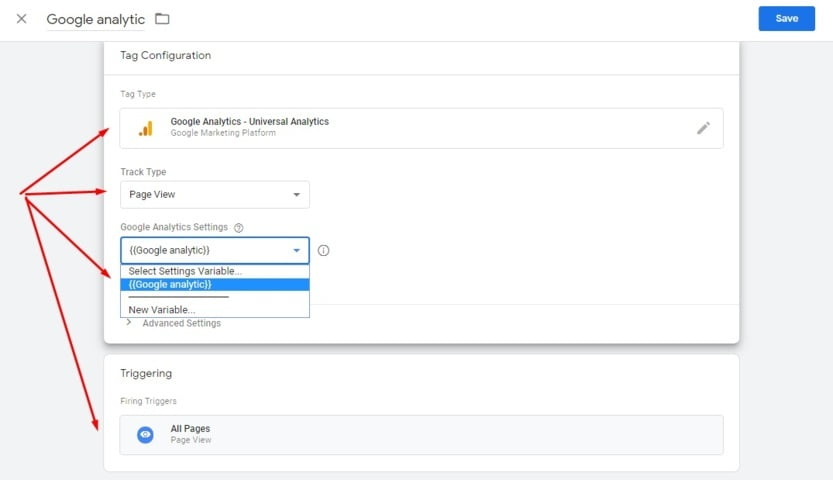Open the Track Type Page View dropdown
The height and width of the screenshot is (480, 833).
pyautogui.click(x=215, y=194)
